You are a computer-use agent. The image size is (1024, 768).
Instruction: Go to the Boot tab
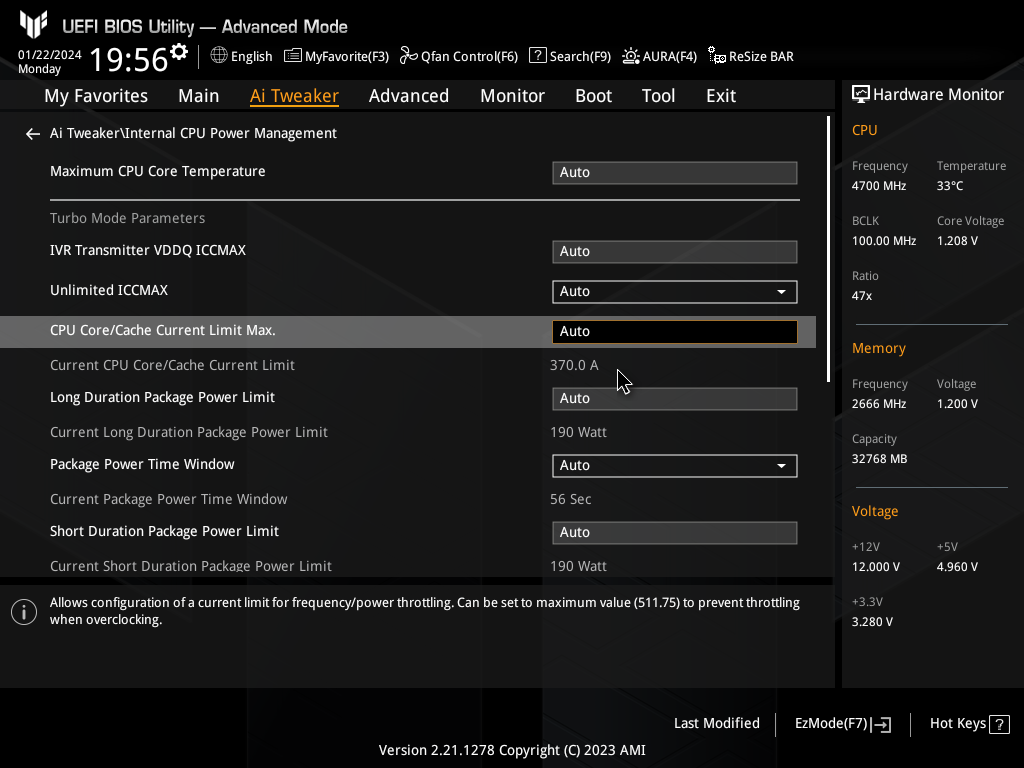pyautogui.click(x=593, y=96)
